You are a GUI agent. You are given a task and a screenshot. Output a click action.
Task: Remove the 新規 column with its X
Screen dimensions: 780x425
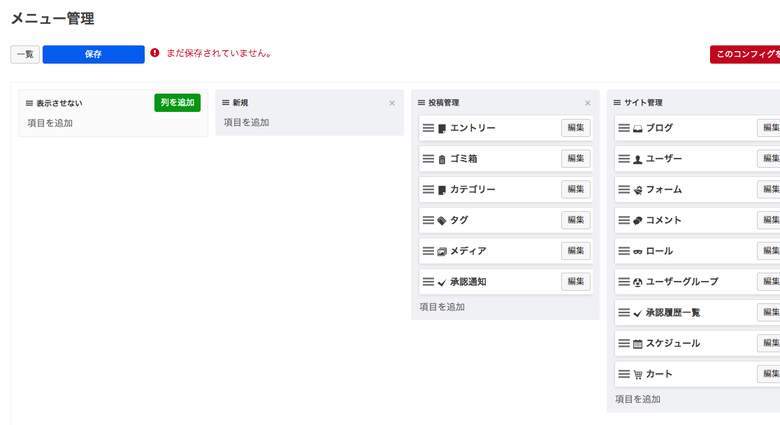click(392, 103)
